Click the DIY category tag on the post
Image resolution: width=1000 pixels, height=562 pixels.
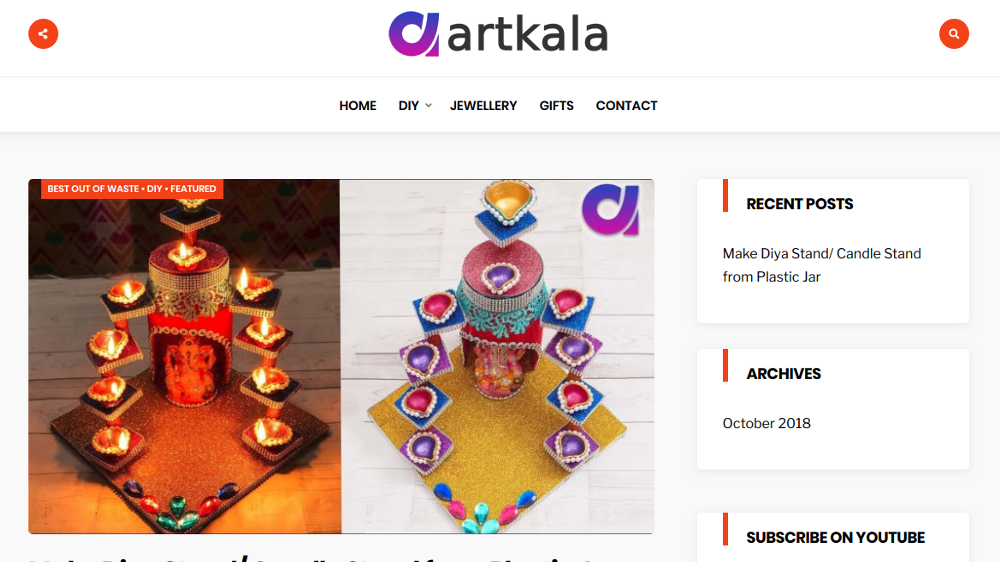click(x=155, y=189)
